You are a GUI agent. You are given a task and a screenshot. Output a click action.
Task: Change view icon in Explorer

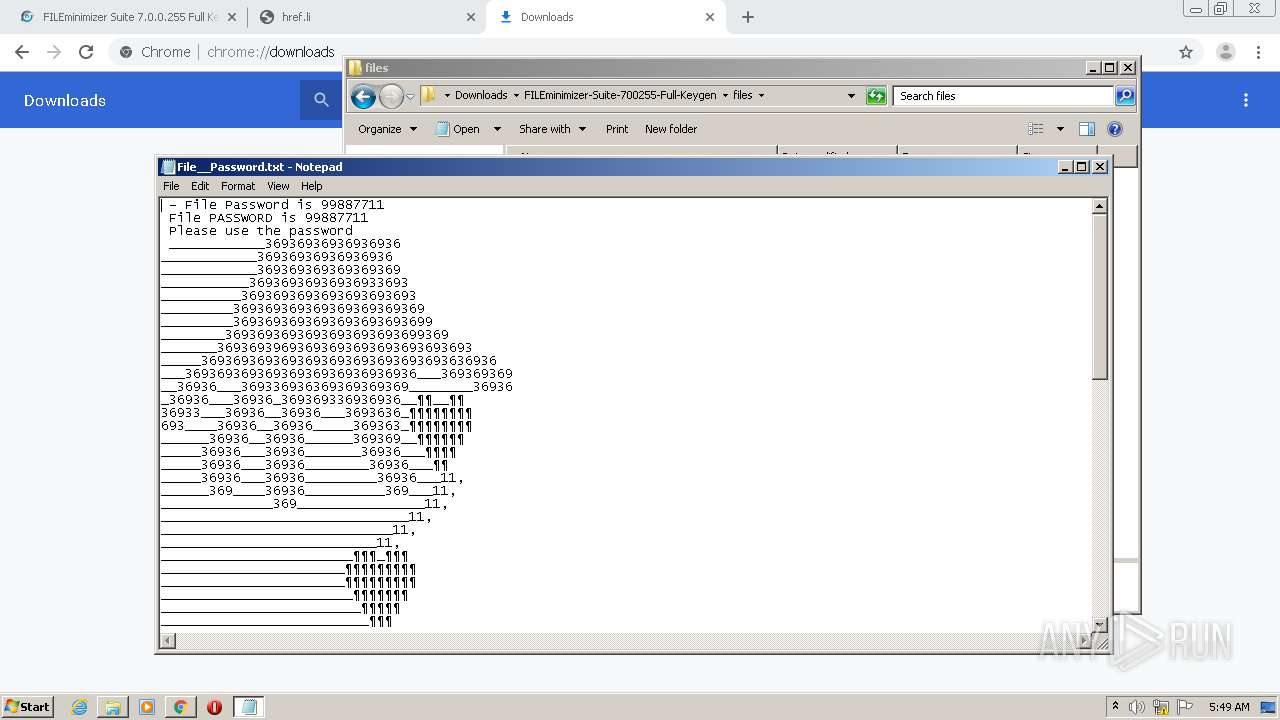[x=1036, y=129]
